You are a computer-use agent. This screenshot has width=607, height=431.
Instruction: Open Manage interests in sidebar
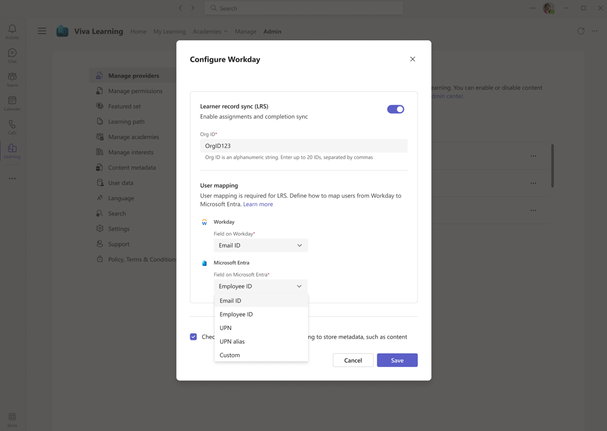[x=130, y=152]
